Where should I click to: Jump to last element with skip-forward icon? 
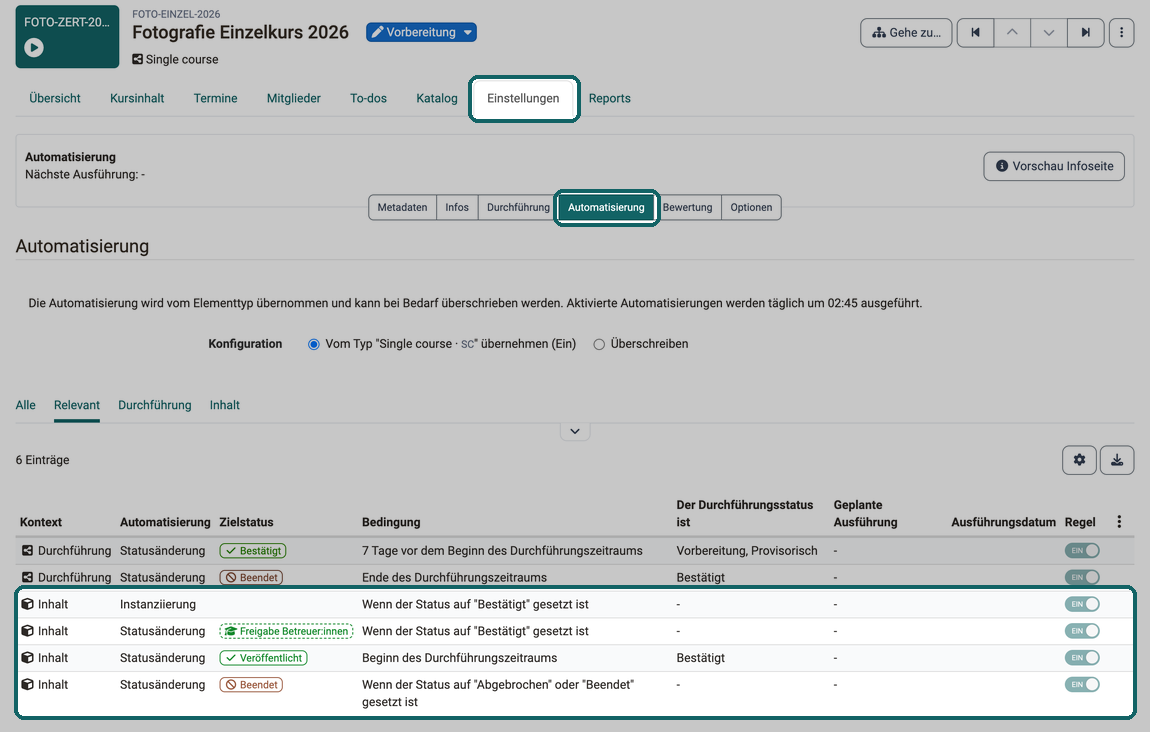point(1085,32)
